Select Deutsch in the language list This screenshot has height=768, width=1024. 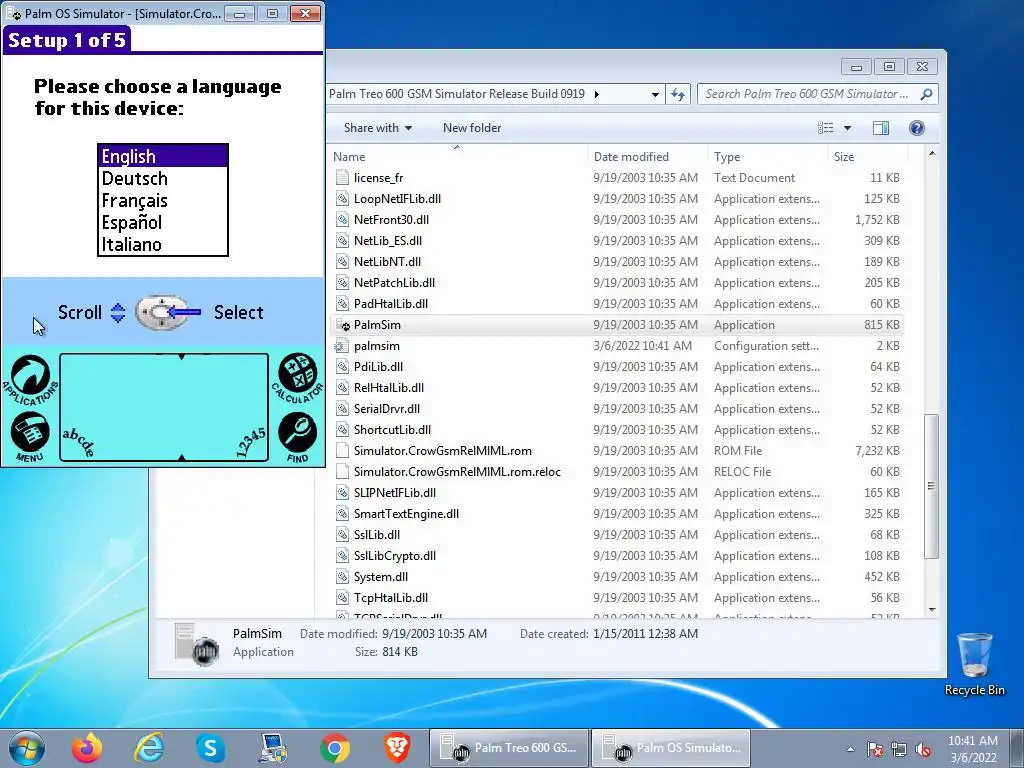[163, 178]
